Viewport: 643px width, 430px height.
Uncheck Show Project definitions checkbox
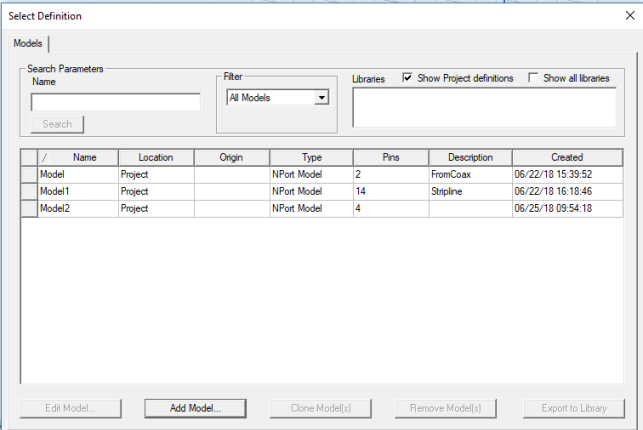point(408,78)
